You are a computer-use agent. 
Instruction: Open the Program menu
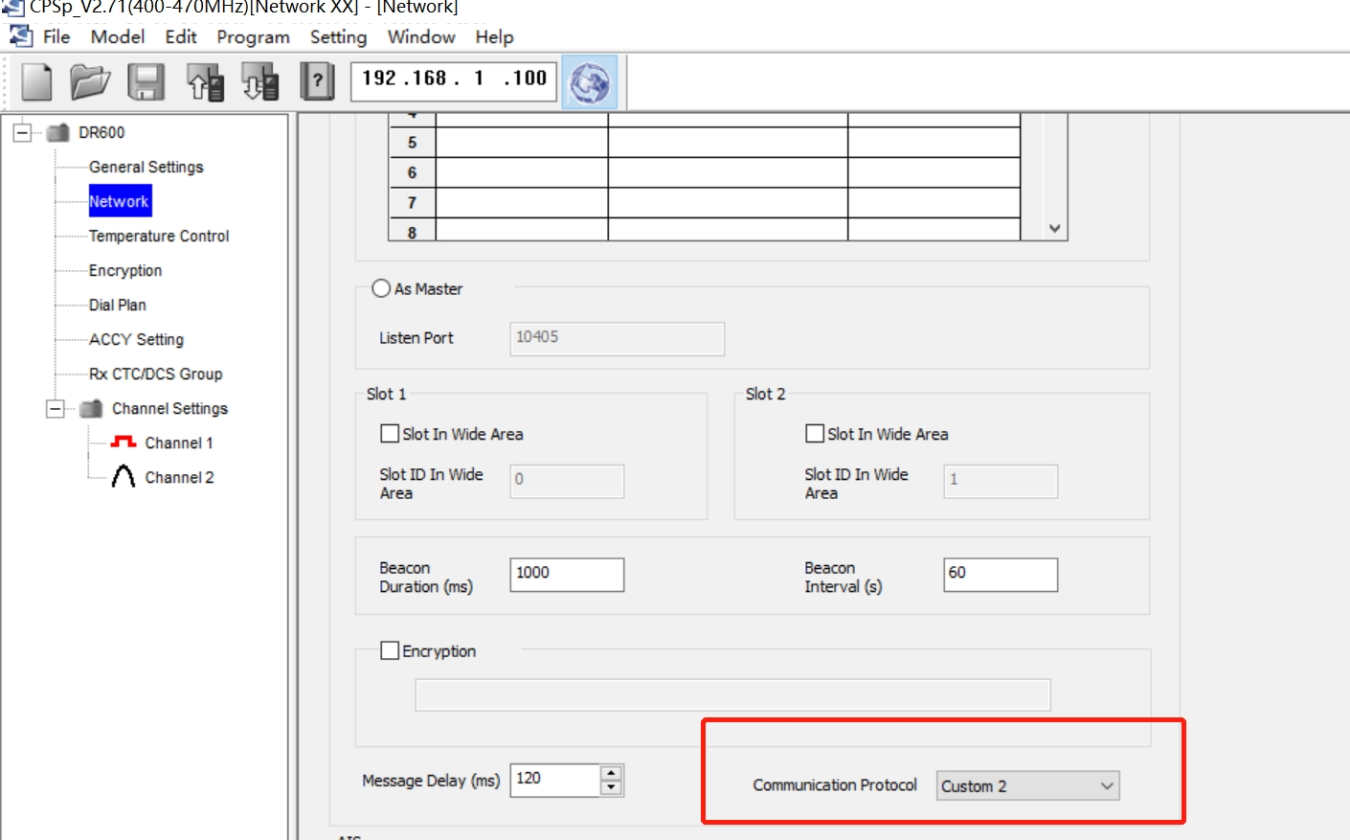(x=253, y=37)
